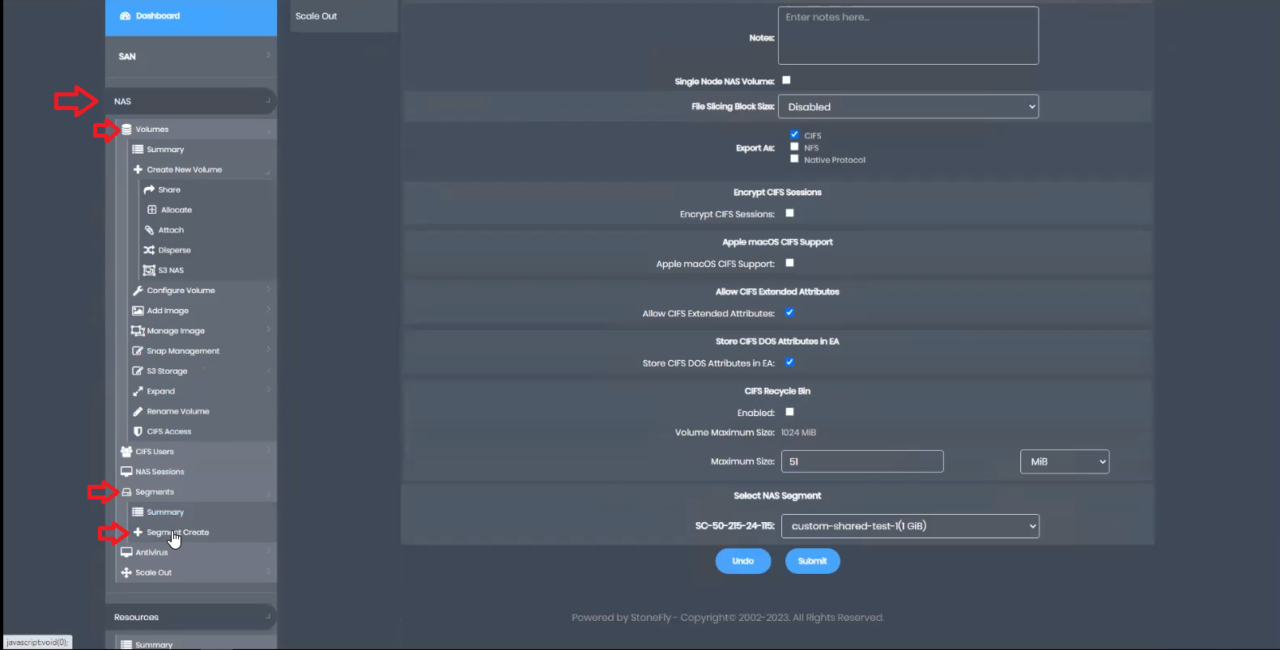Open the Antivirus icon in sidebar
Viewport: 1280px width, 650px height.
tap(125, 551)
